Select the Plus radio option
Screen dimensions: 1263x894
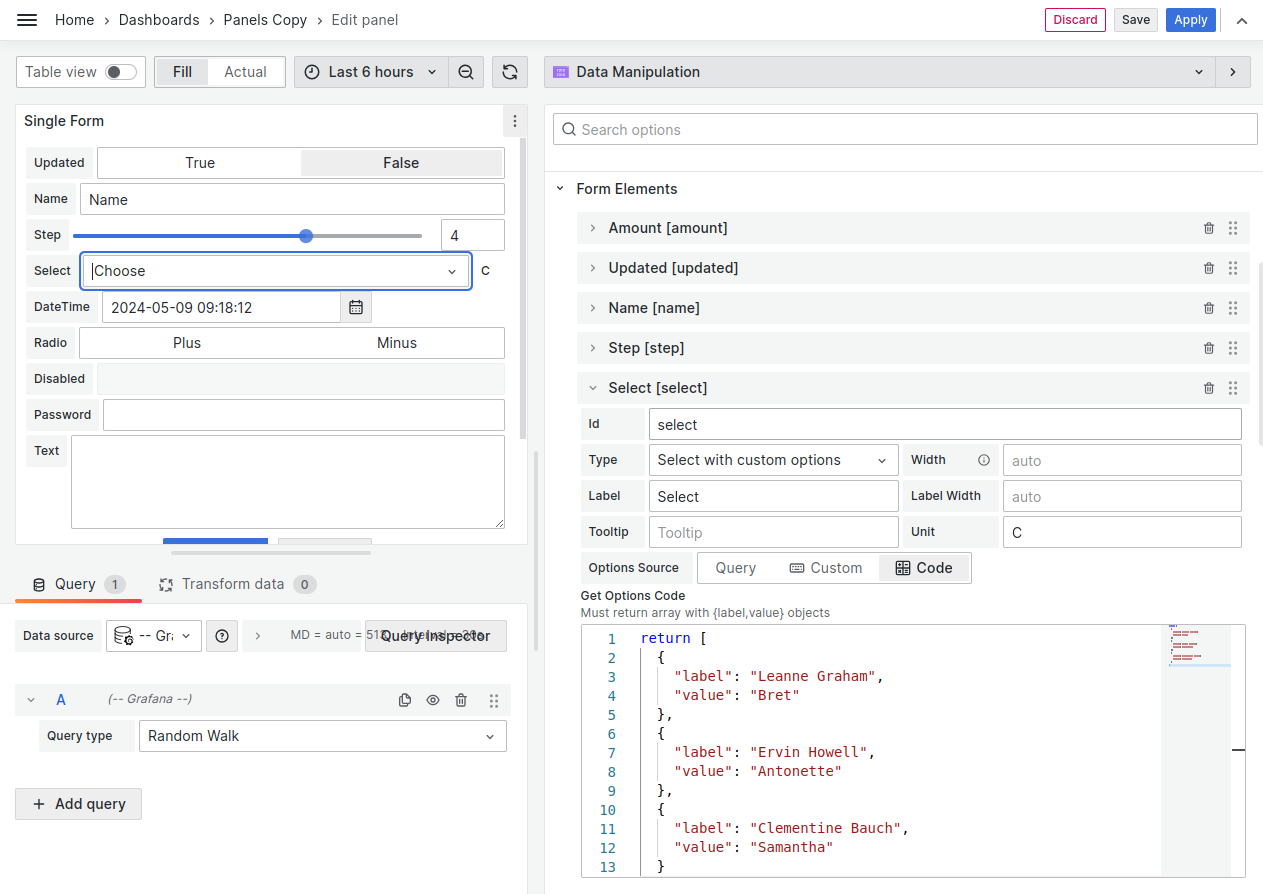pyautogui.click(x=186, y=343)
